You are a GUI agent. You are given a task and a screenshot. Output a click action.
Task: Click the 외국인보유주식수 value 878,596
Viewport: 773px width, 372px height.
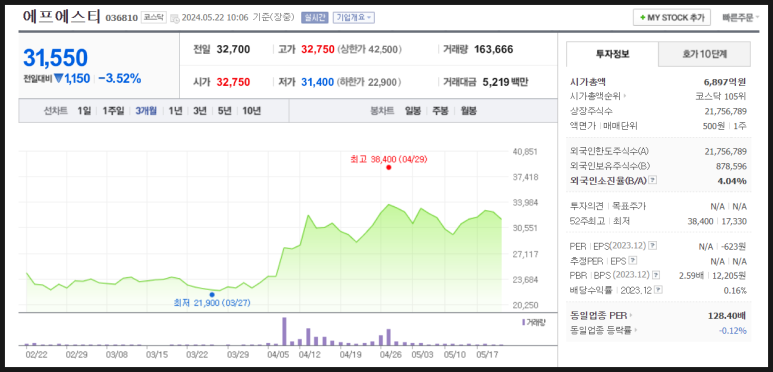click(x=732, y=166)
